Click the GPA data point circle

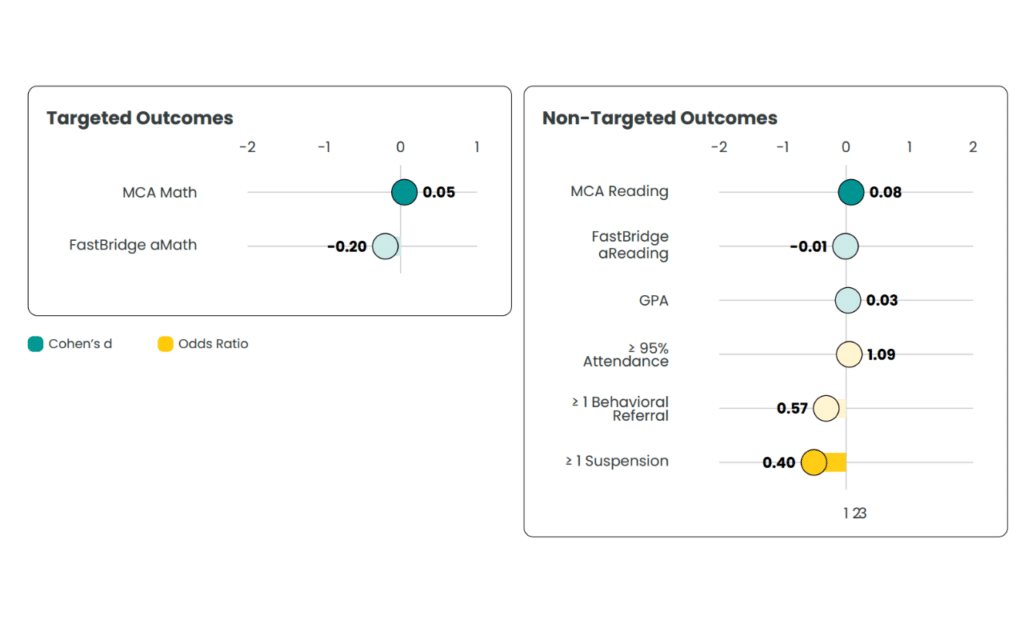[848, 300]
